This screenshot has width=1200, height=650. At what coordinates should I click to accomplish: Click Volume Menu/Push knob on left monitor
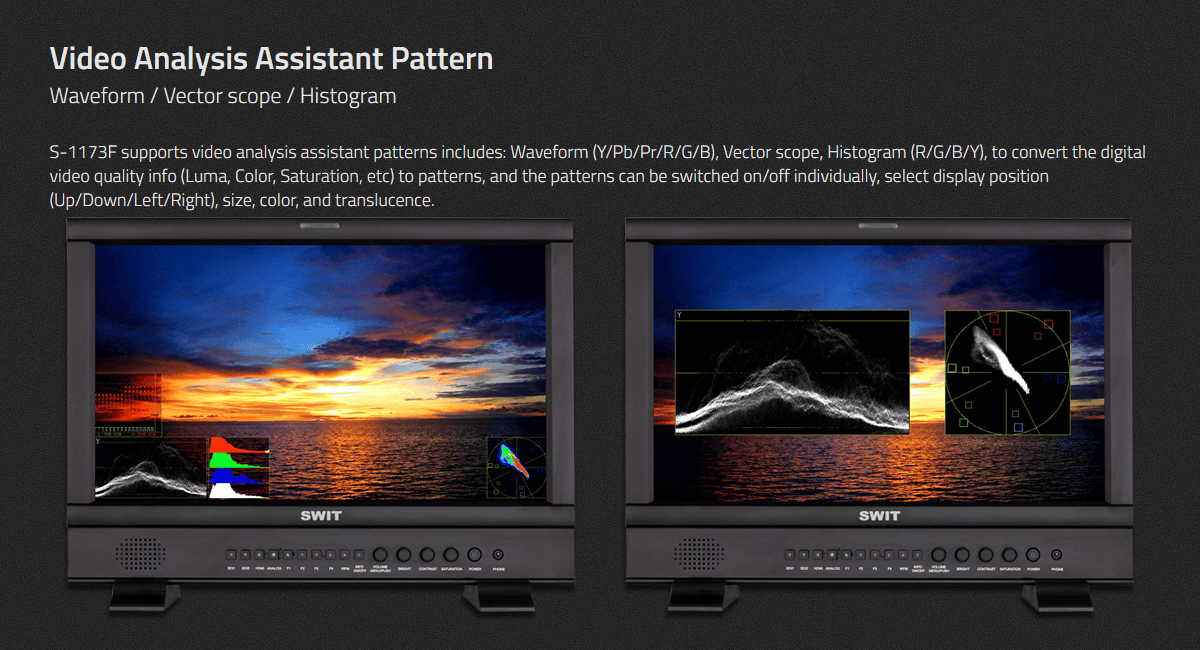pos(380,555)
